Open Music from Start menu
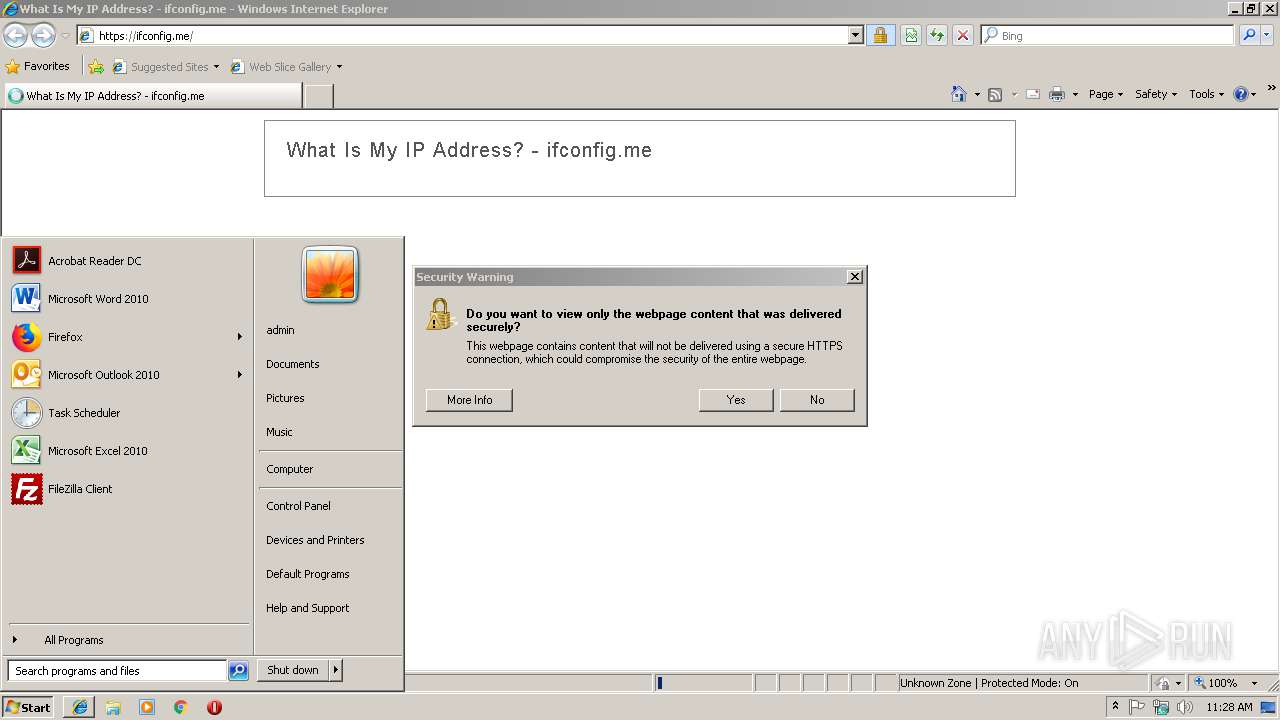 (279, 432)
